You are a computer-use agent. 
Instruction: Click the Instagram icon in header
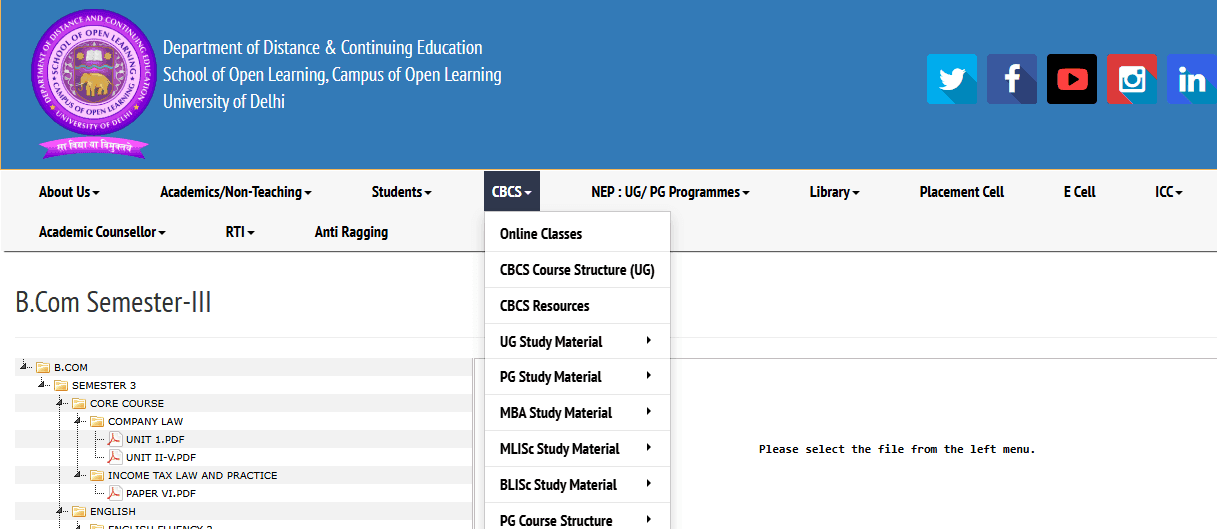(x=1132, y=79)
